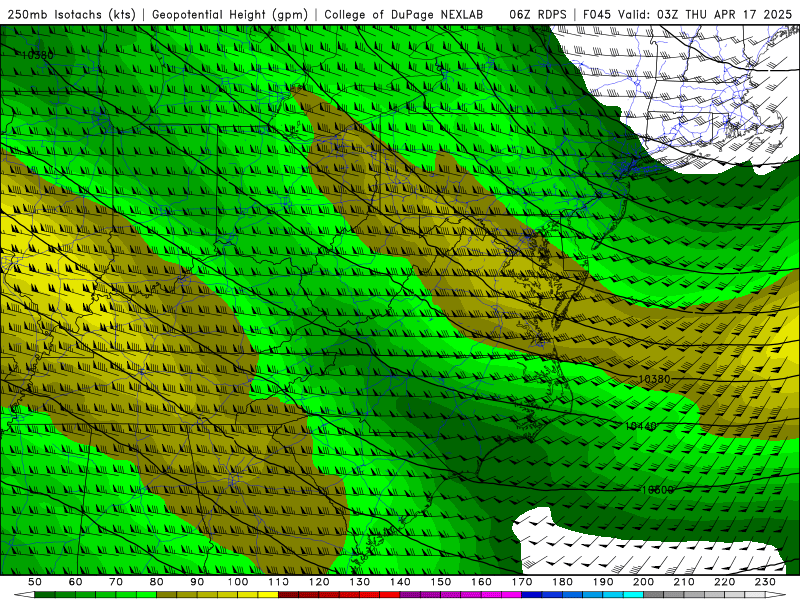800x600 pixels.
Task: Click the 'College of DuPage NEXLAB' label
Action: (x=403, y=14)
